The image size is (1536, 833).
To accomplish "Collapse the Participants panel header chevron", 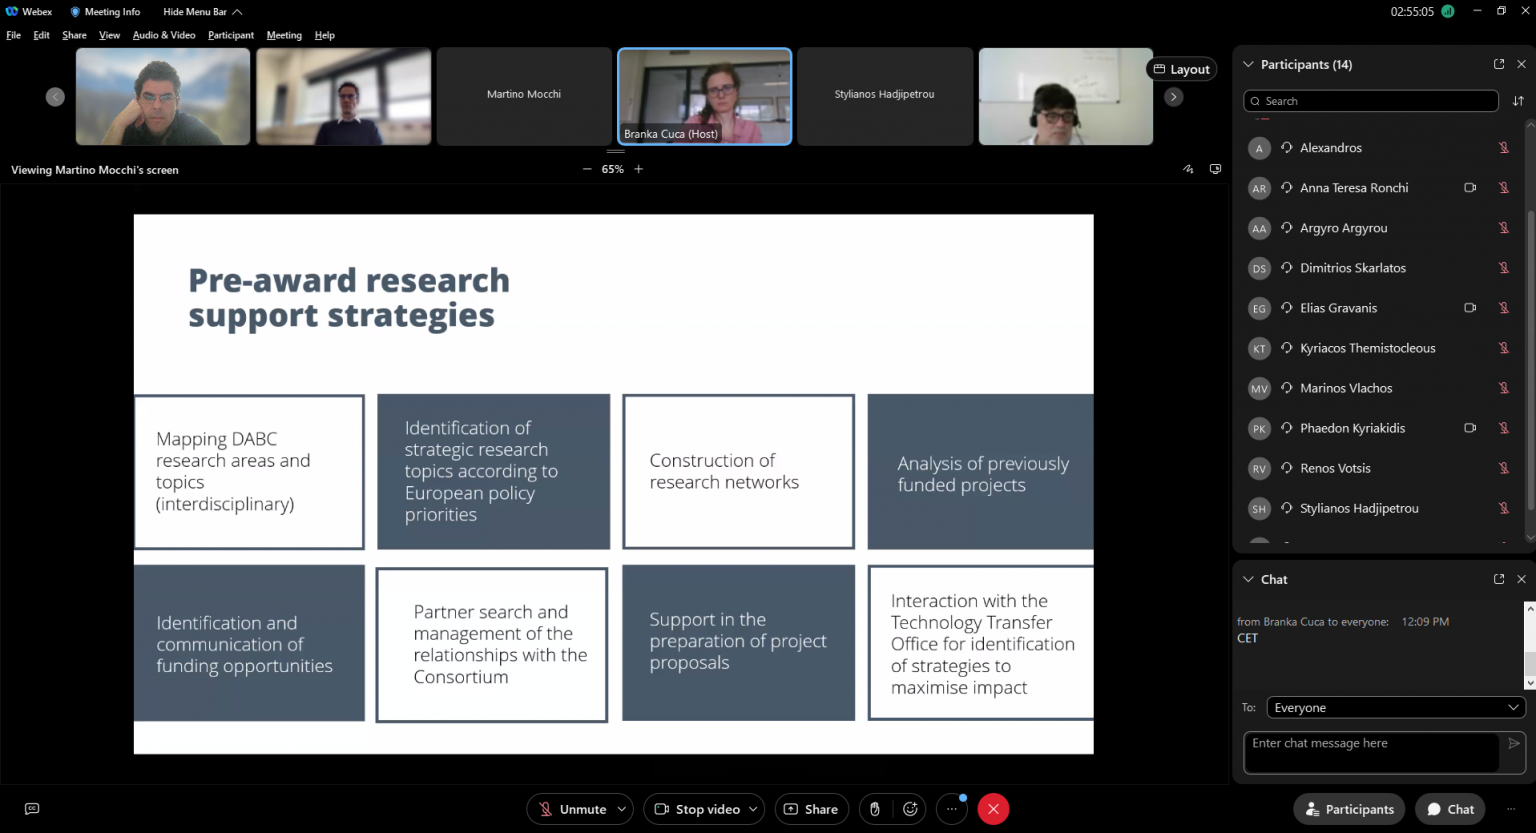I will pyautogui.click(x=1248, y=64).
